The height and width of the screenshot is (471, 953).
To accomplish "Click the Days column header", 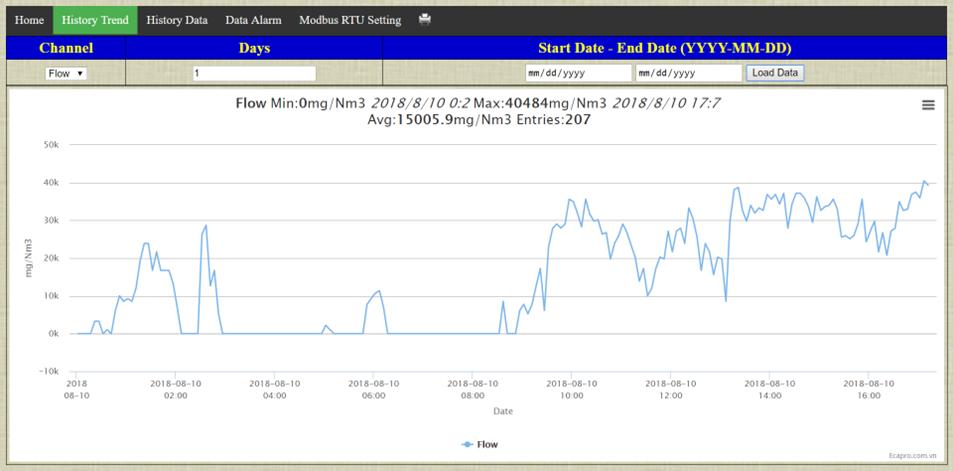I will tap(254, 48).
